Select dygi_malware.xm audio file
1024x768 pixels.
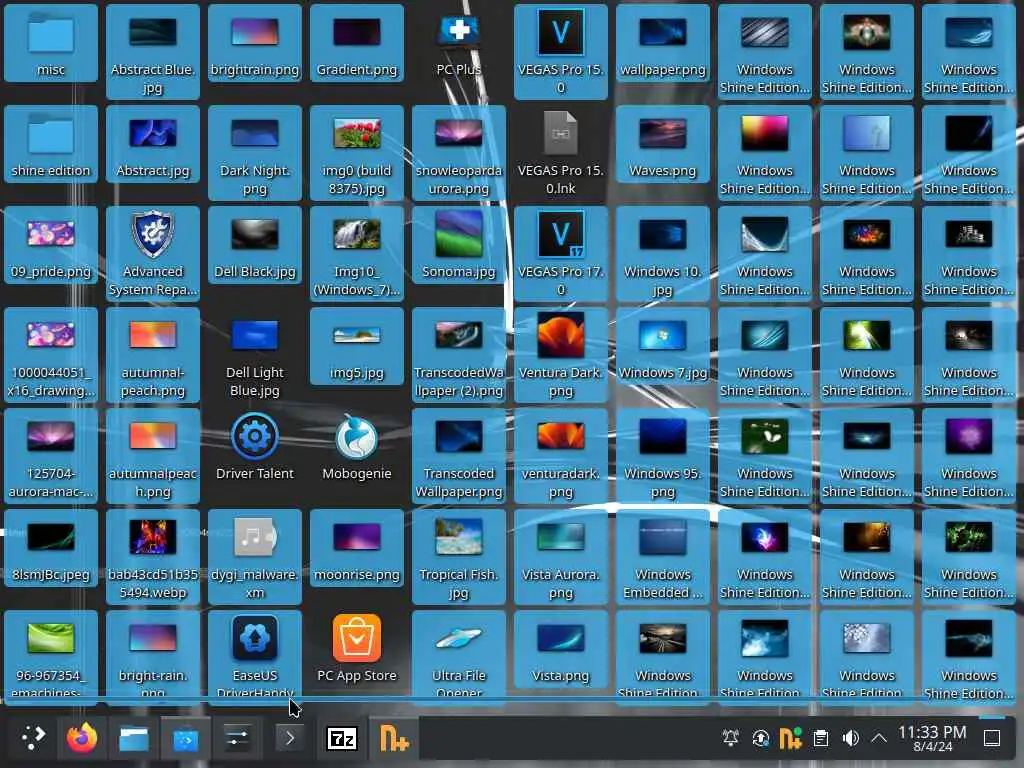click(x=255, y=556)
